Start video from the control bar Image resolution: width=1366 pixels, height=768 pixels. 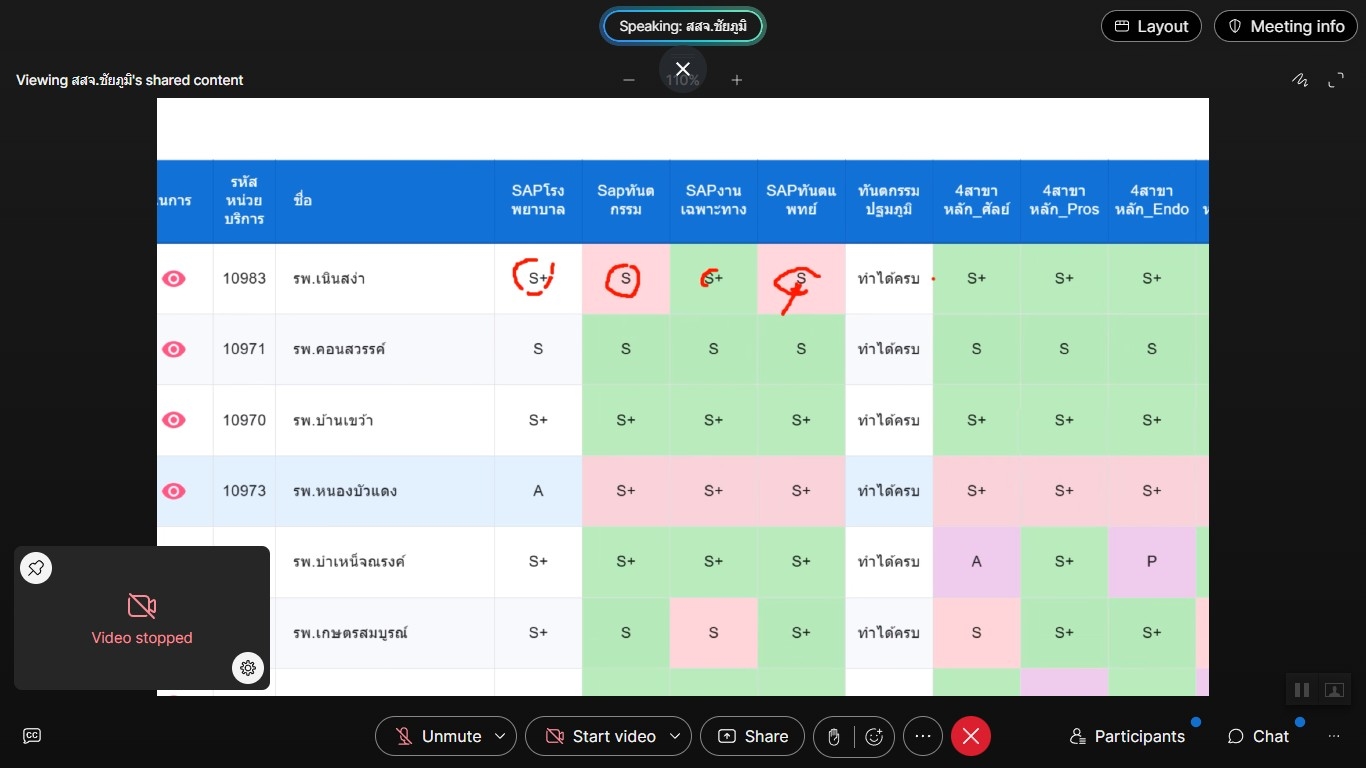point(601,736)
